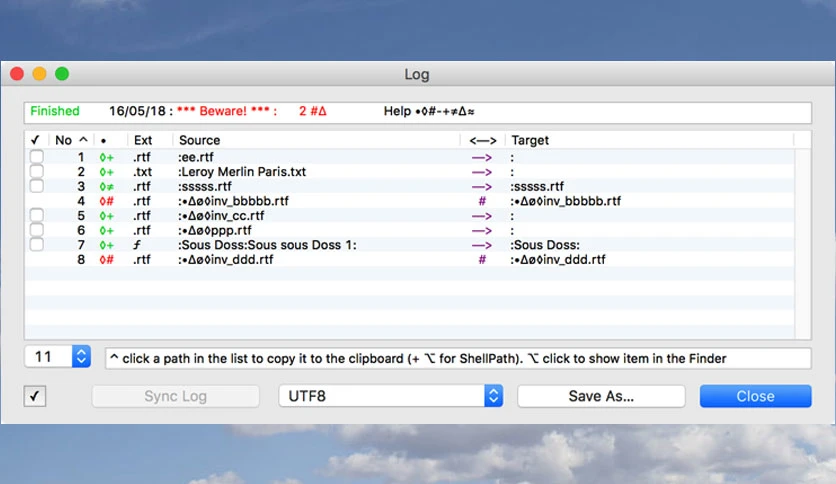This screenshot has width=836, height=484.
Task: Click the purple arrow in inv_cc.rtf row
Action: click(x=481, y=216)
